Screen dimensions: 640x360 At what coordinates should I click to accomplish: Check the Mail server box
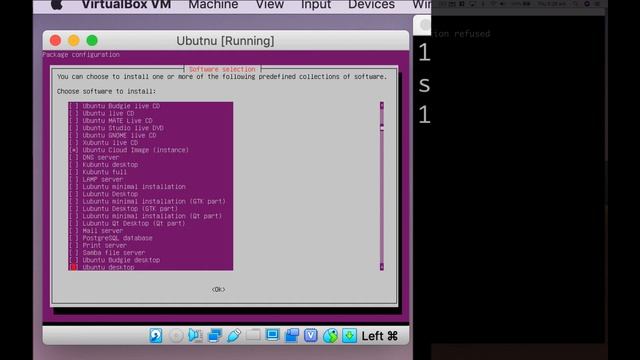(x=74, y=231)
